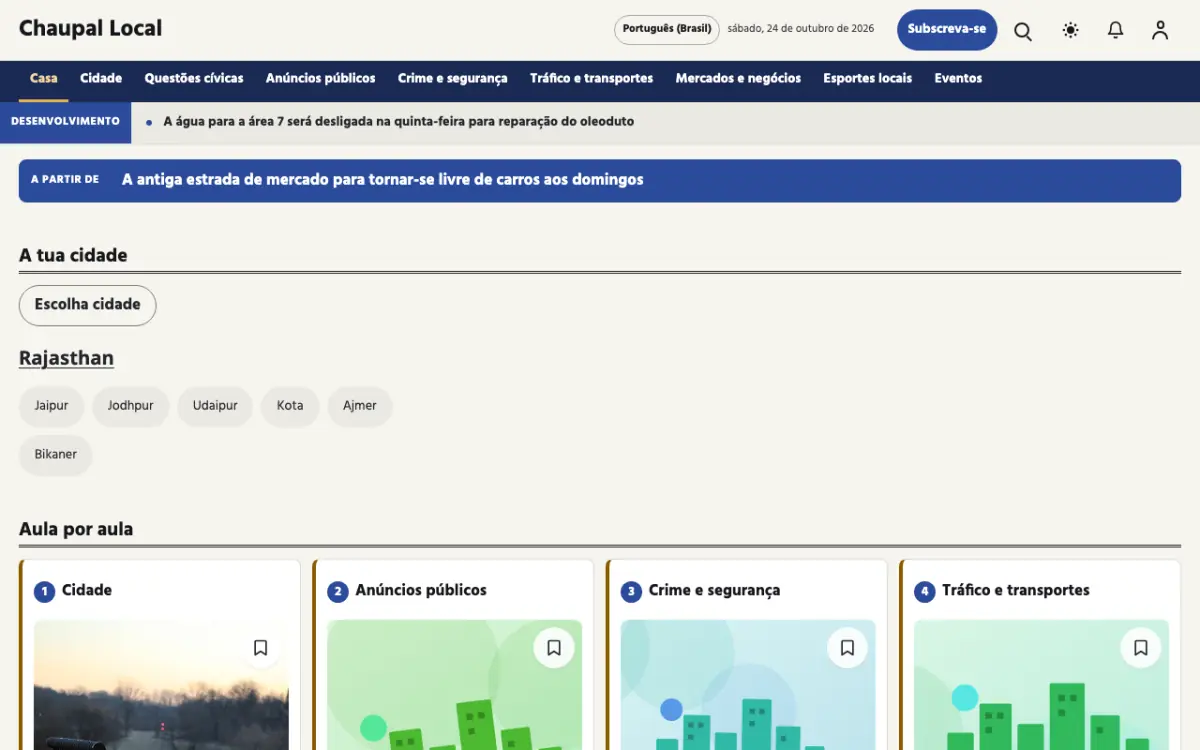1200x750 pixels.
Task: Open Anúncios públicos card illustration
Action: [x=454, y=685]
